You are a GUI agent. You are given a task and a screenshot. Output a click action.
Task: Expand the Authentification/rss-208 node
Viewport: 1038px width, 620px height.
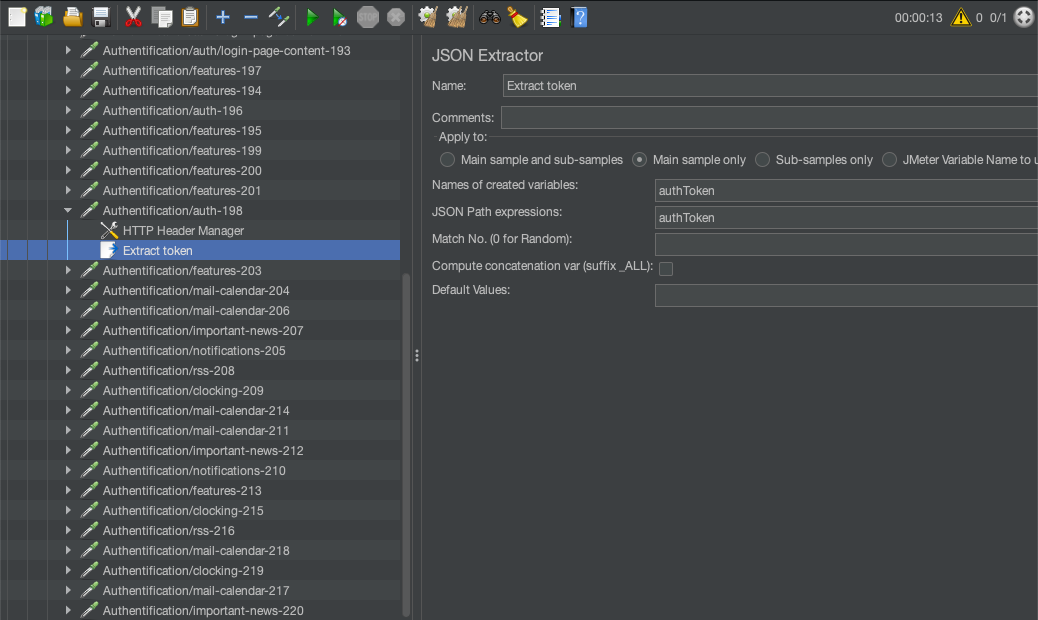pos(68,371)
